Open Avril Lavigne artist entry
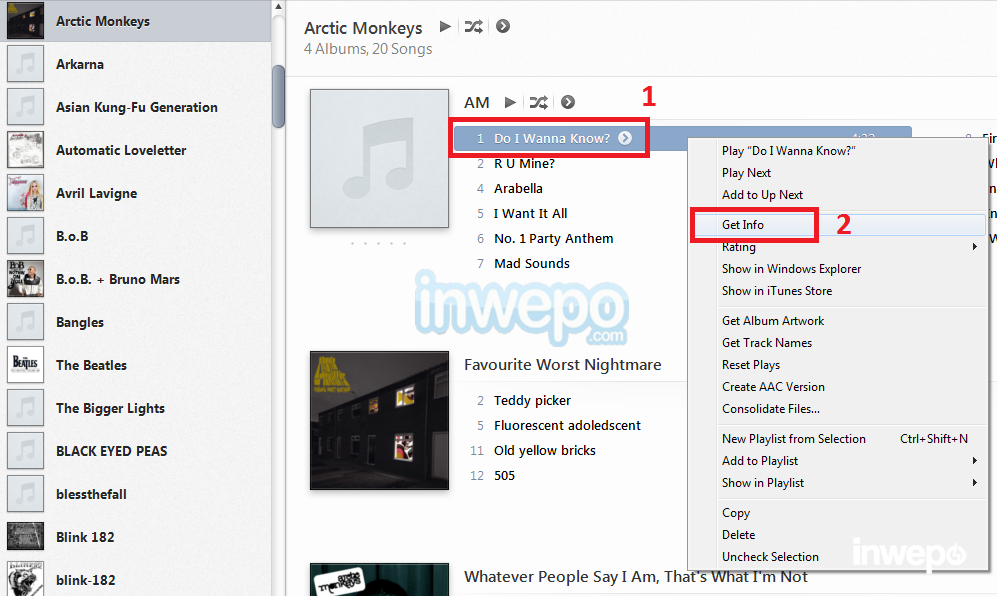Screen dimensions: 997x596 (135, 193)
